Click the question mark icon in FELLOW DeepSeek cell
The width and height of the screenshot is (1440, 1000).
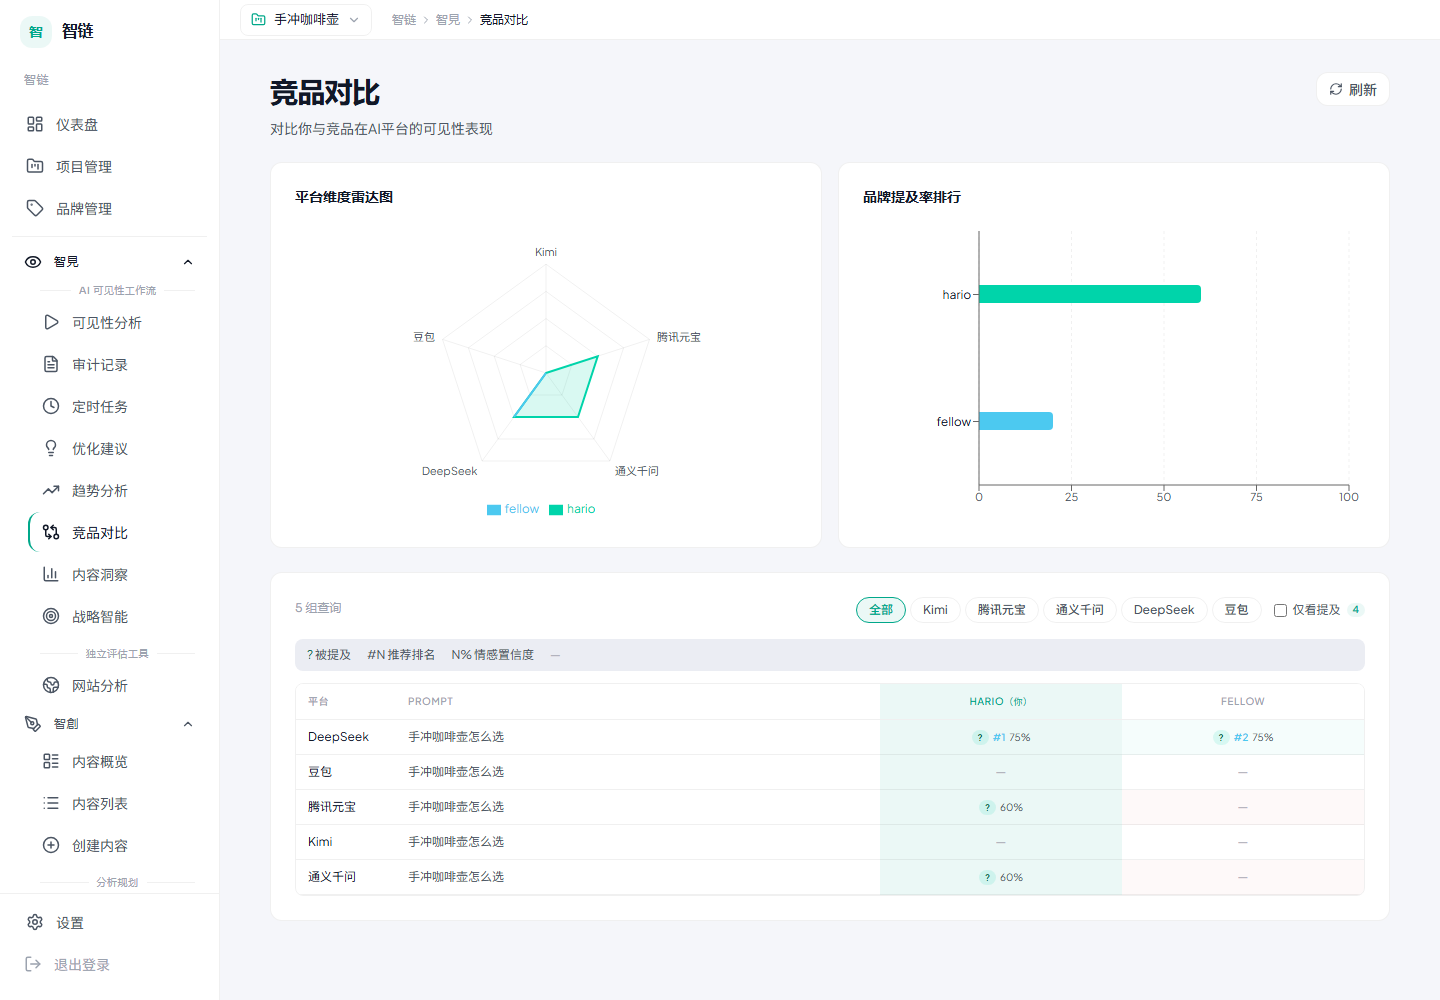[1221, 738]
